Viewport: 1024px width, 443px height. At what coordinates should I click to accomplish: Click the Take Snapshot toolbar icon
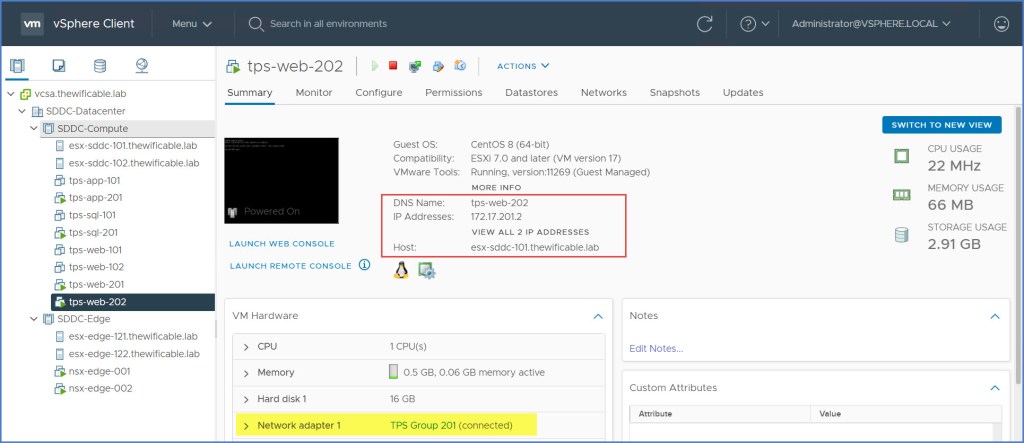point(460,67)
